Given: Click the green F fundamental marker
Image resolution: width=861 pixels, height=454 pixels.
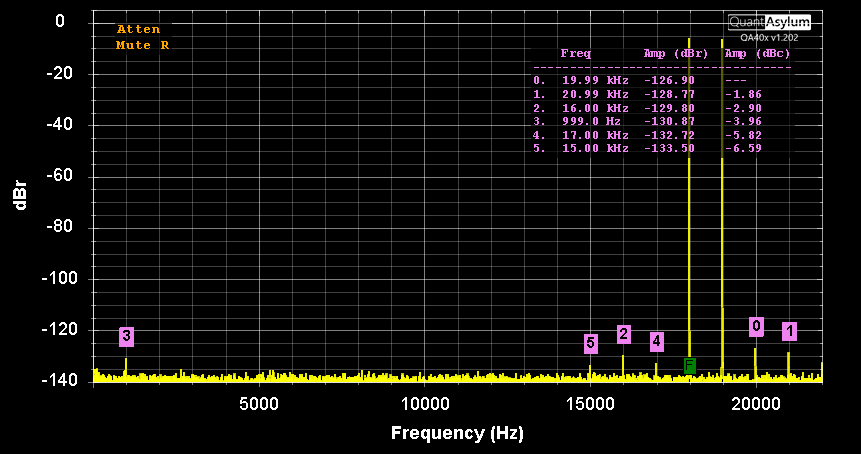Looking at the screenshot, I should pos(690,366).
